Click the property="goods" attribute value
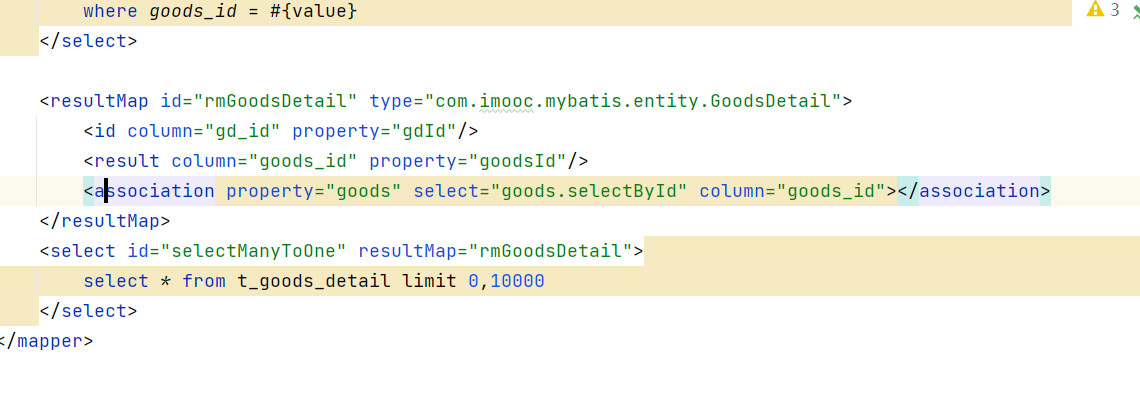Viewport: 1140px width, 414px height. pos(361,191)
